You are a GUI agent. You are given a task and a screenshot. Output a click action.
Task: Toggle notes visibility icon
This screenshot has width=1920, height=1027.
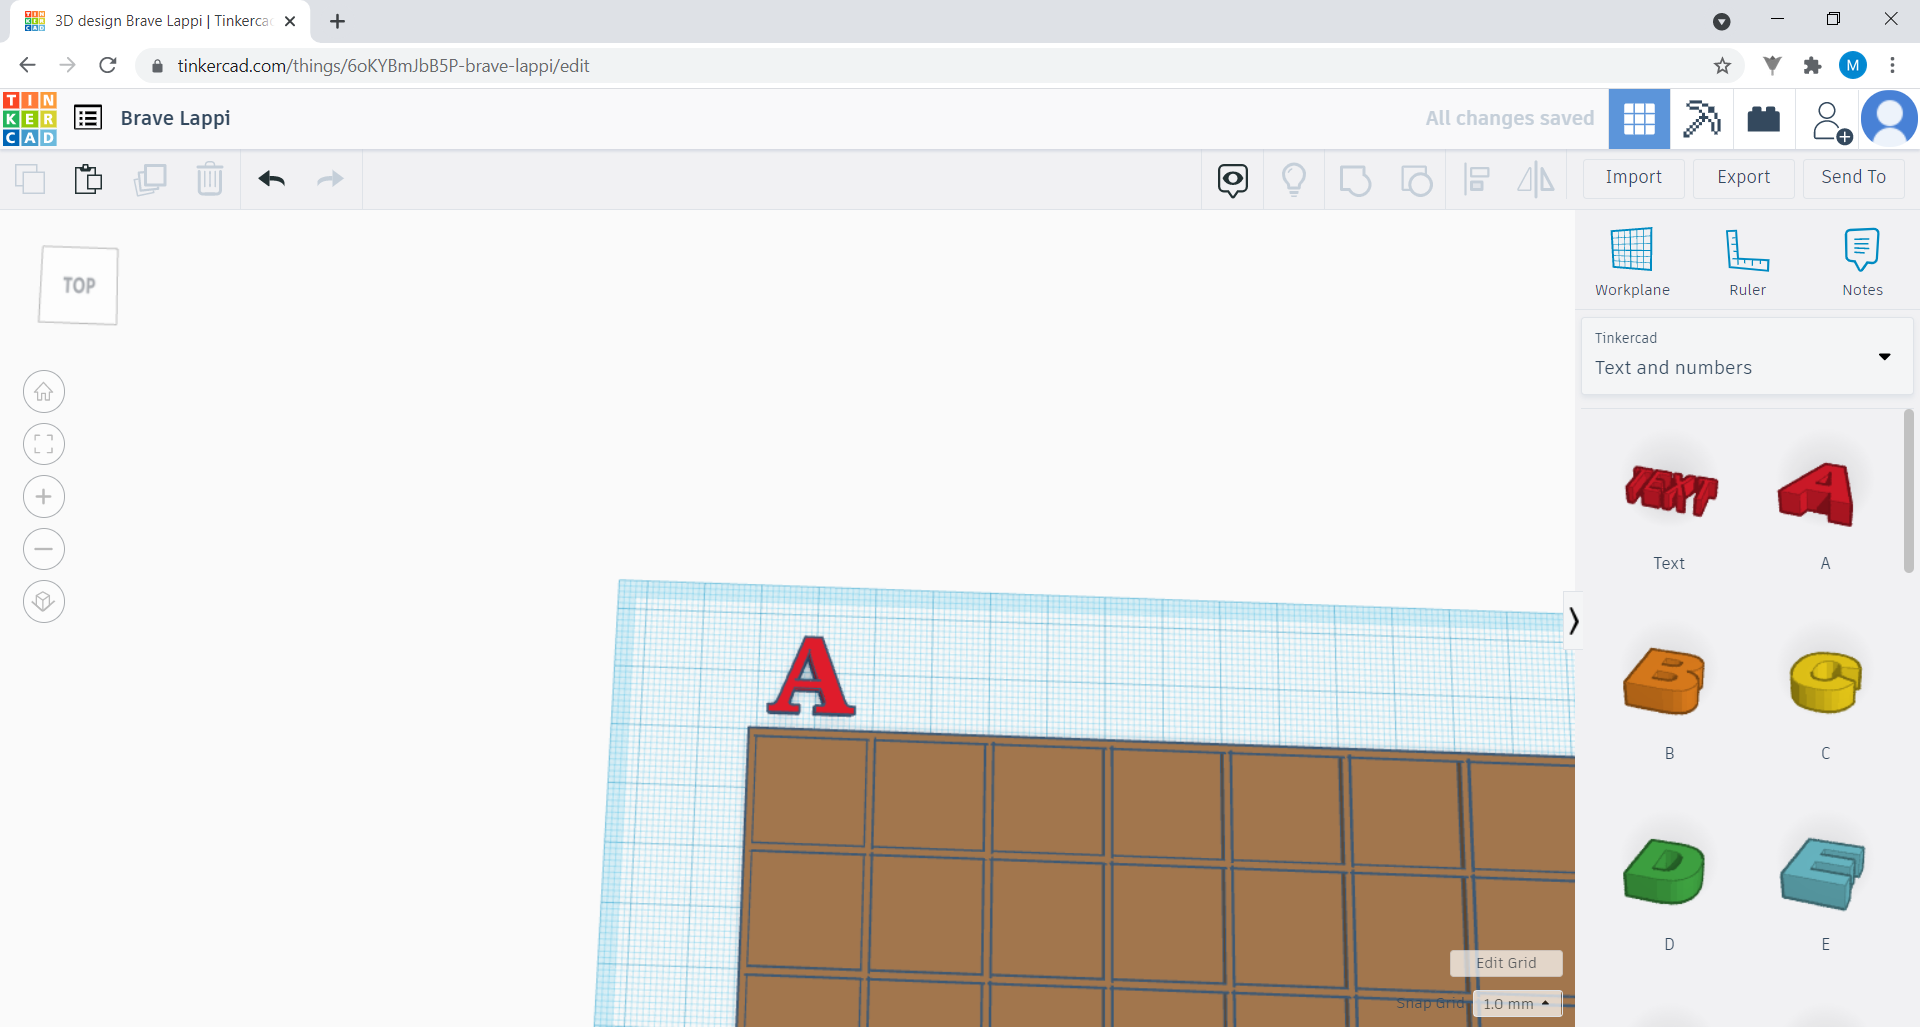(1233, 180)
